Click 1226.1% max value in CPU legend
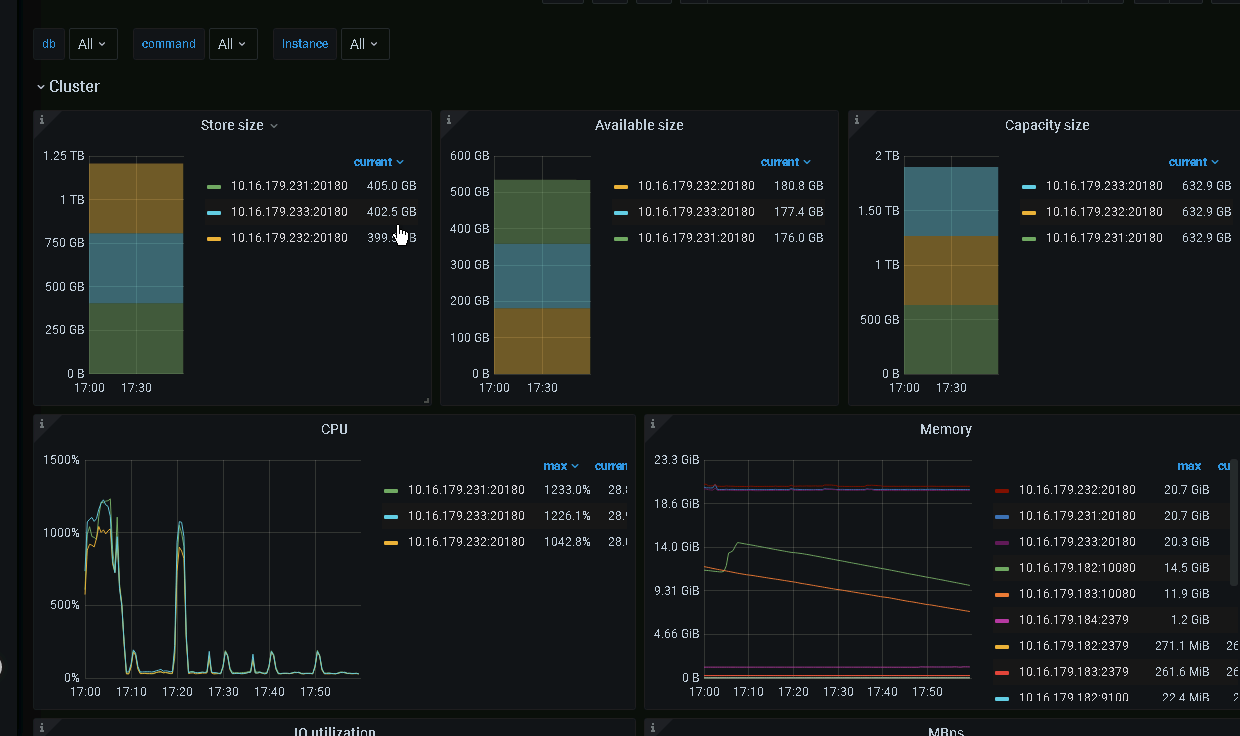Image resolution: width=1240 pixels, height=736 pixels. 568,516
